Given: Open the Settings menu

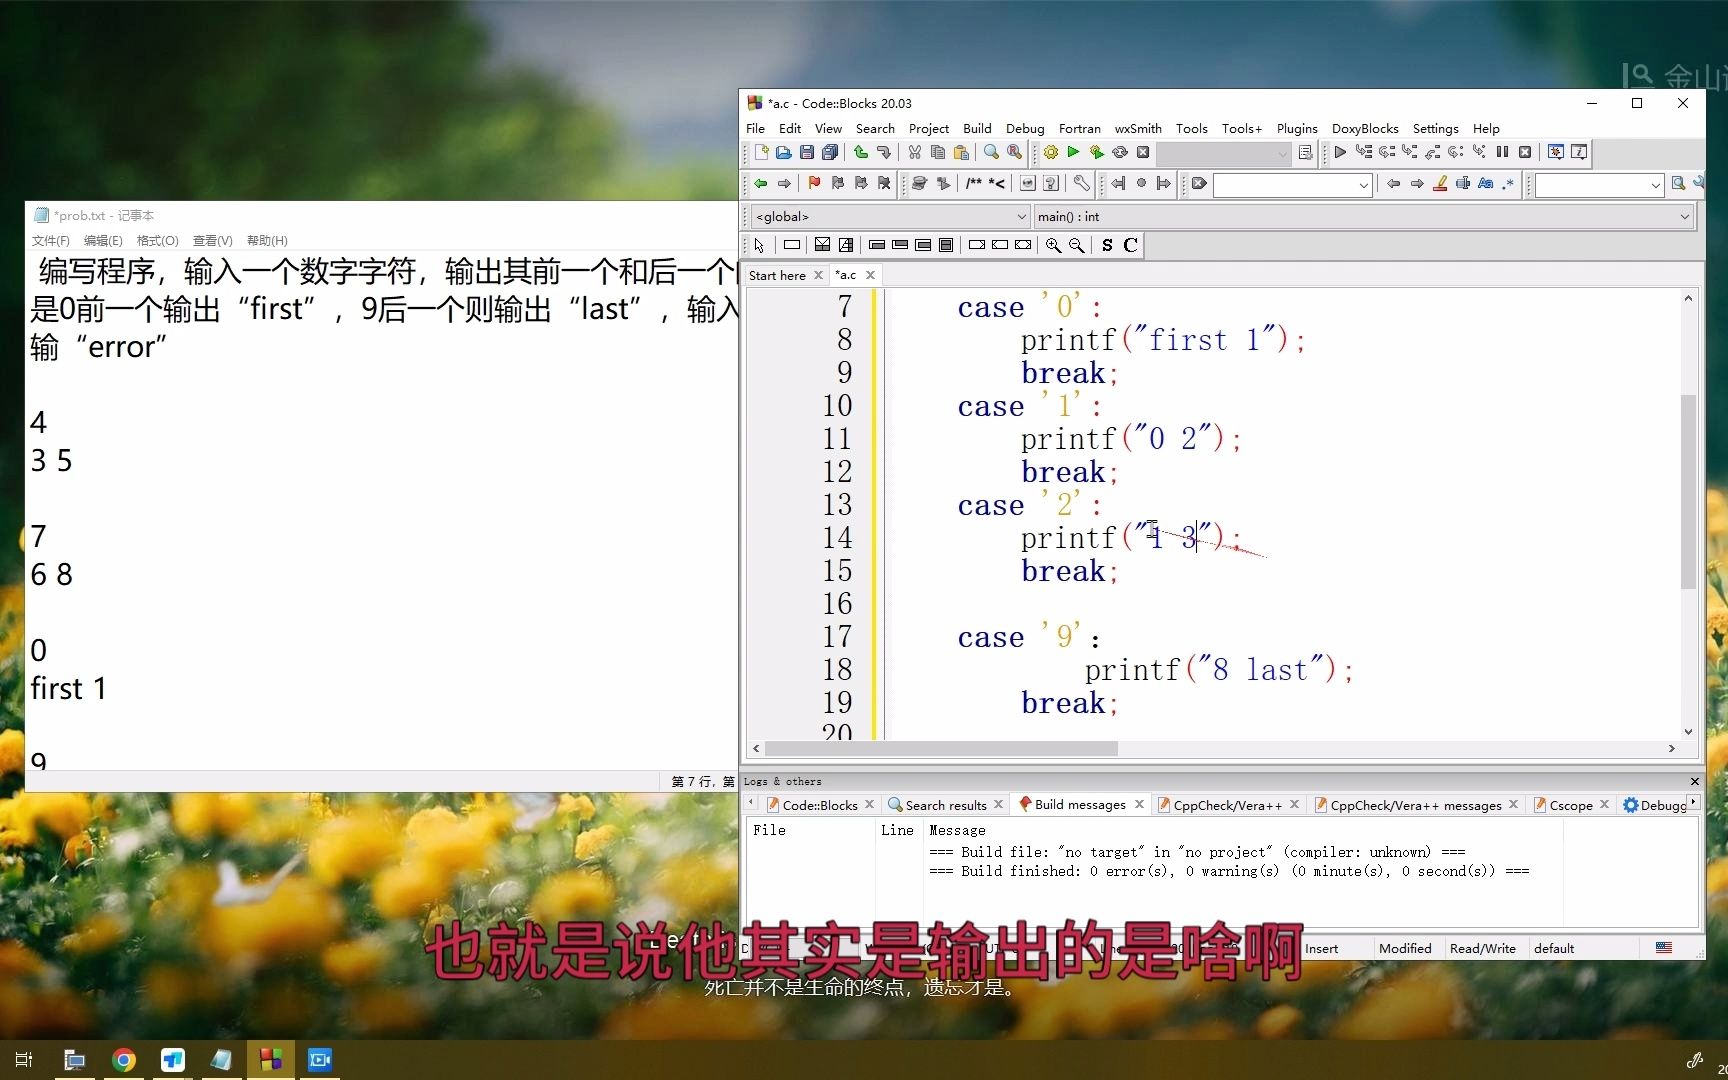Looking at the screenshot, I should [x=1435, y=129].
